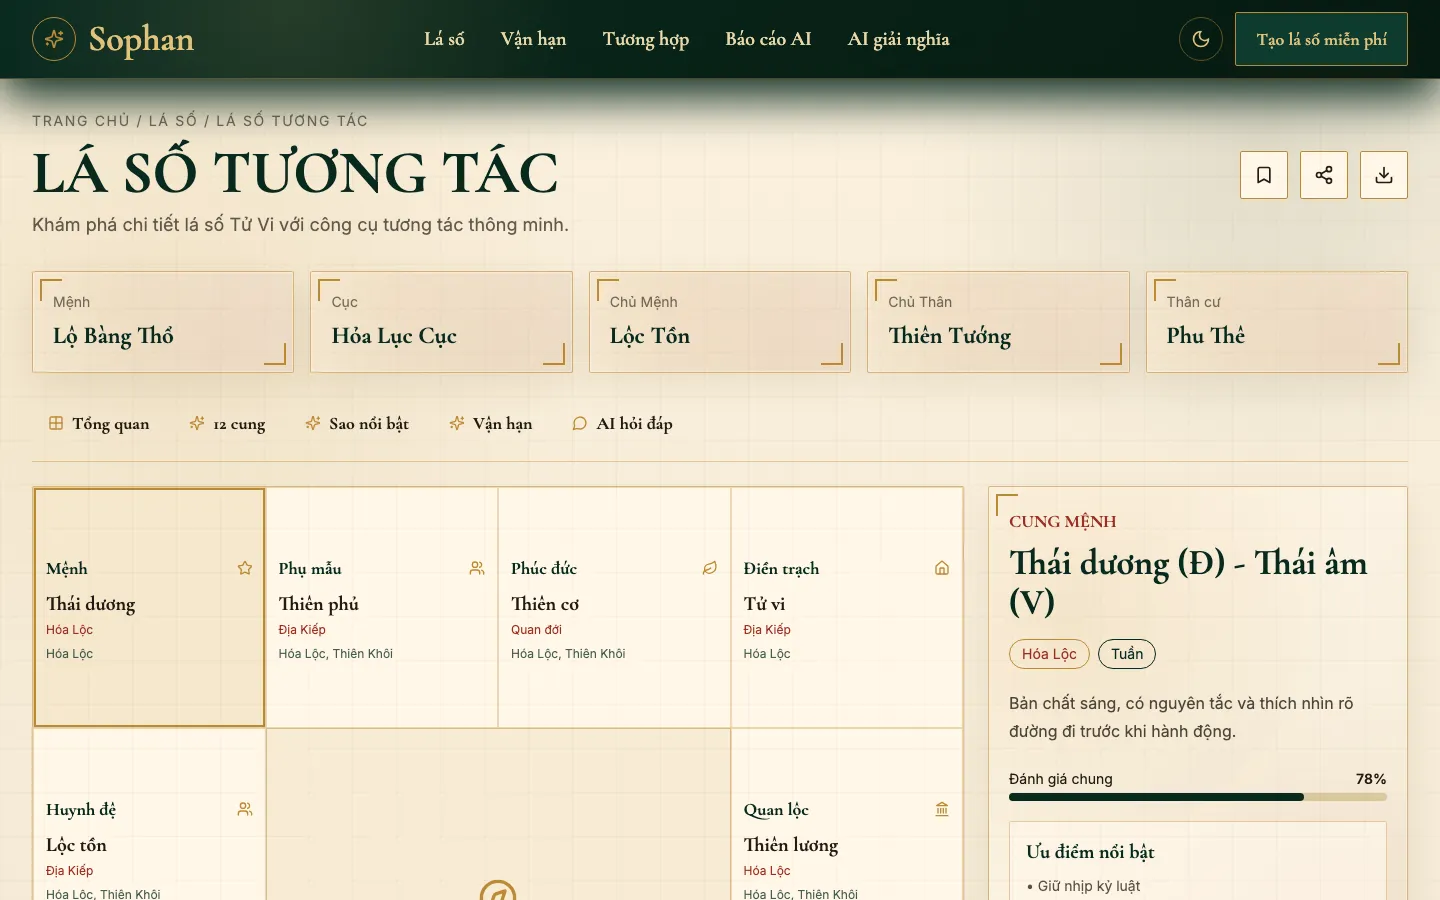Switch to the Vận hạn tab below cards
The height and width of the screenshot is (900, 1440).
tap(491, 424)
